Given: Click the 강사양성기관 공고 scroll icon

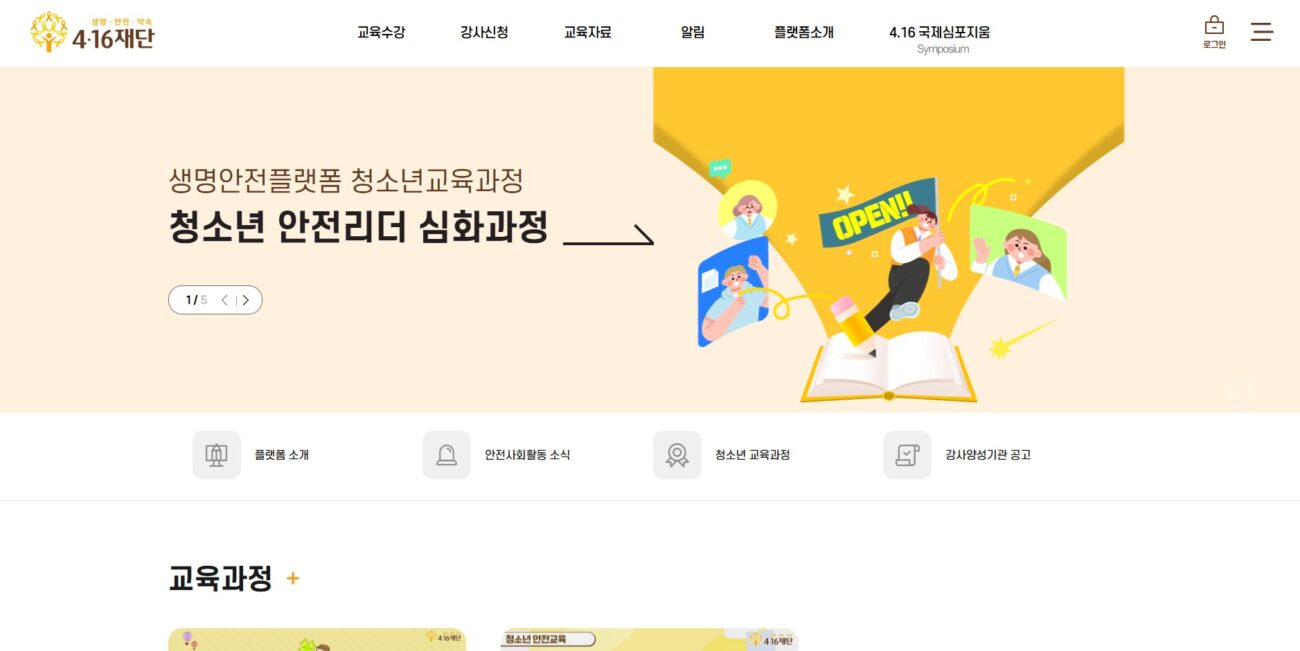Looking at the screenshot, I should point(907,455).
